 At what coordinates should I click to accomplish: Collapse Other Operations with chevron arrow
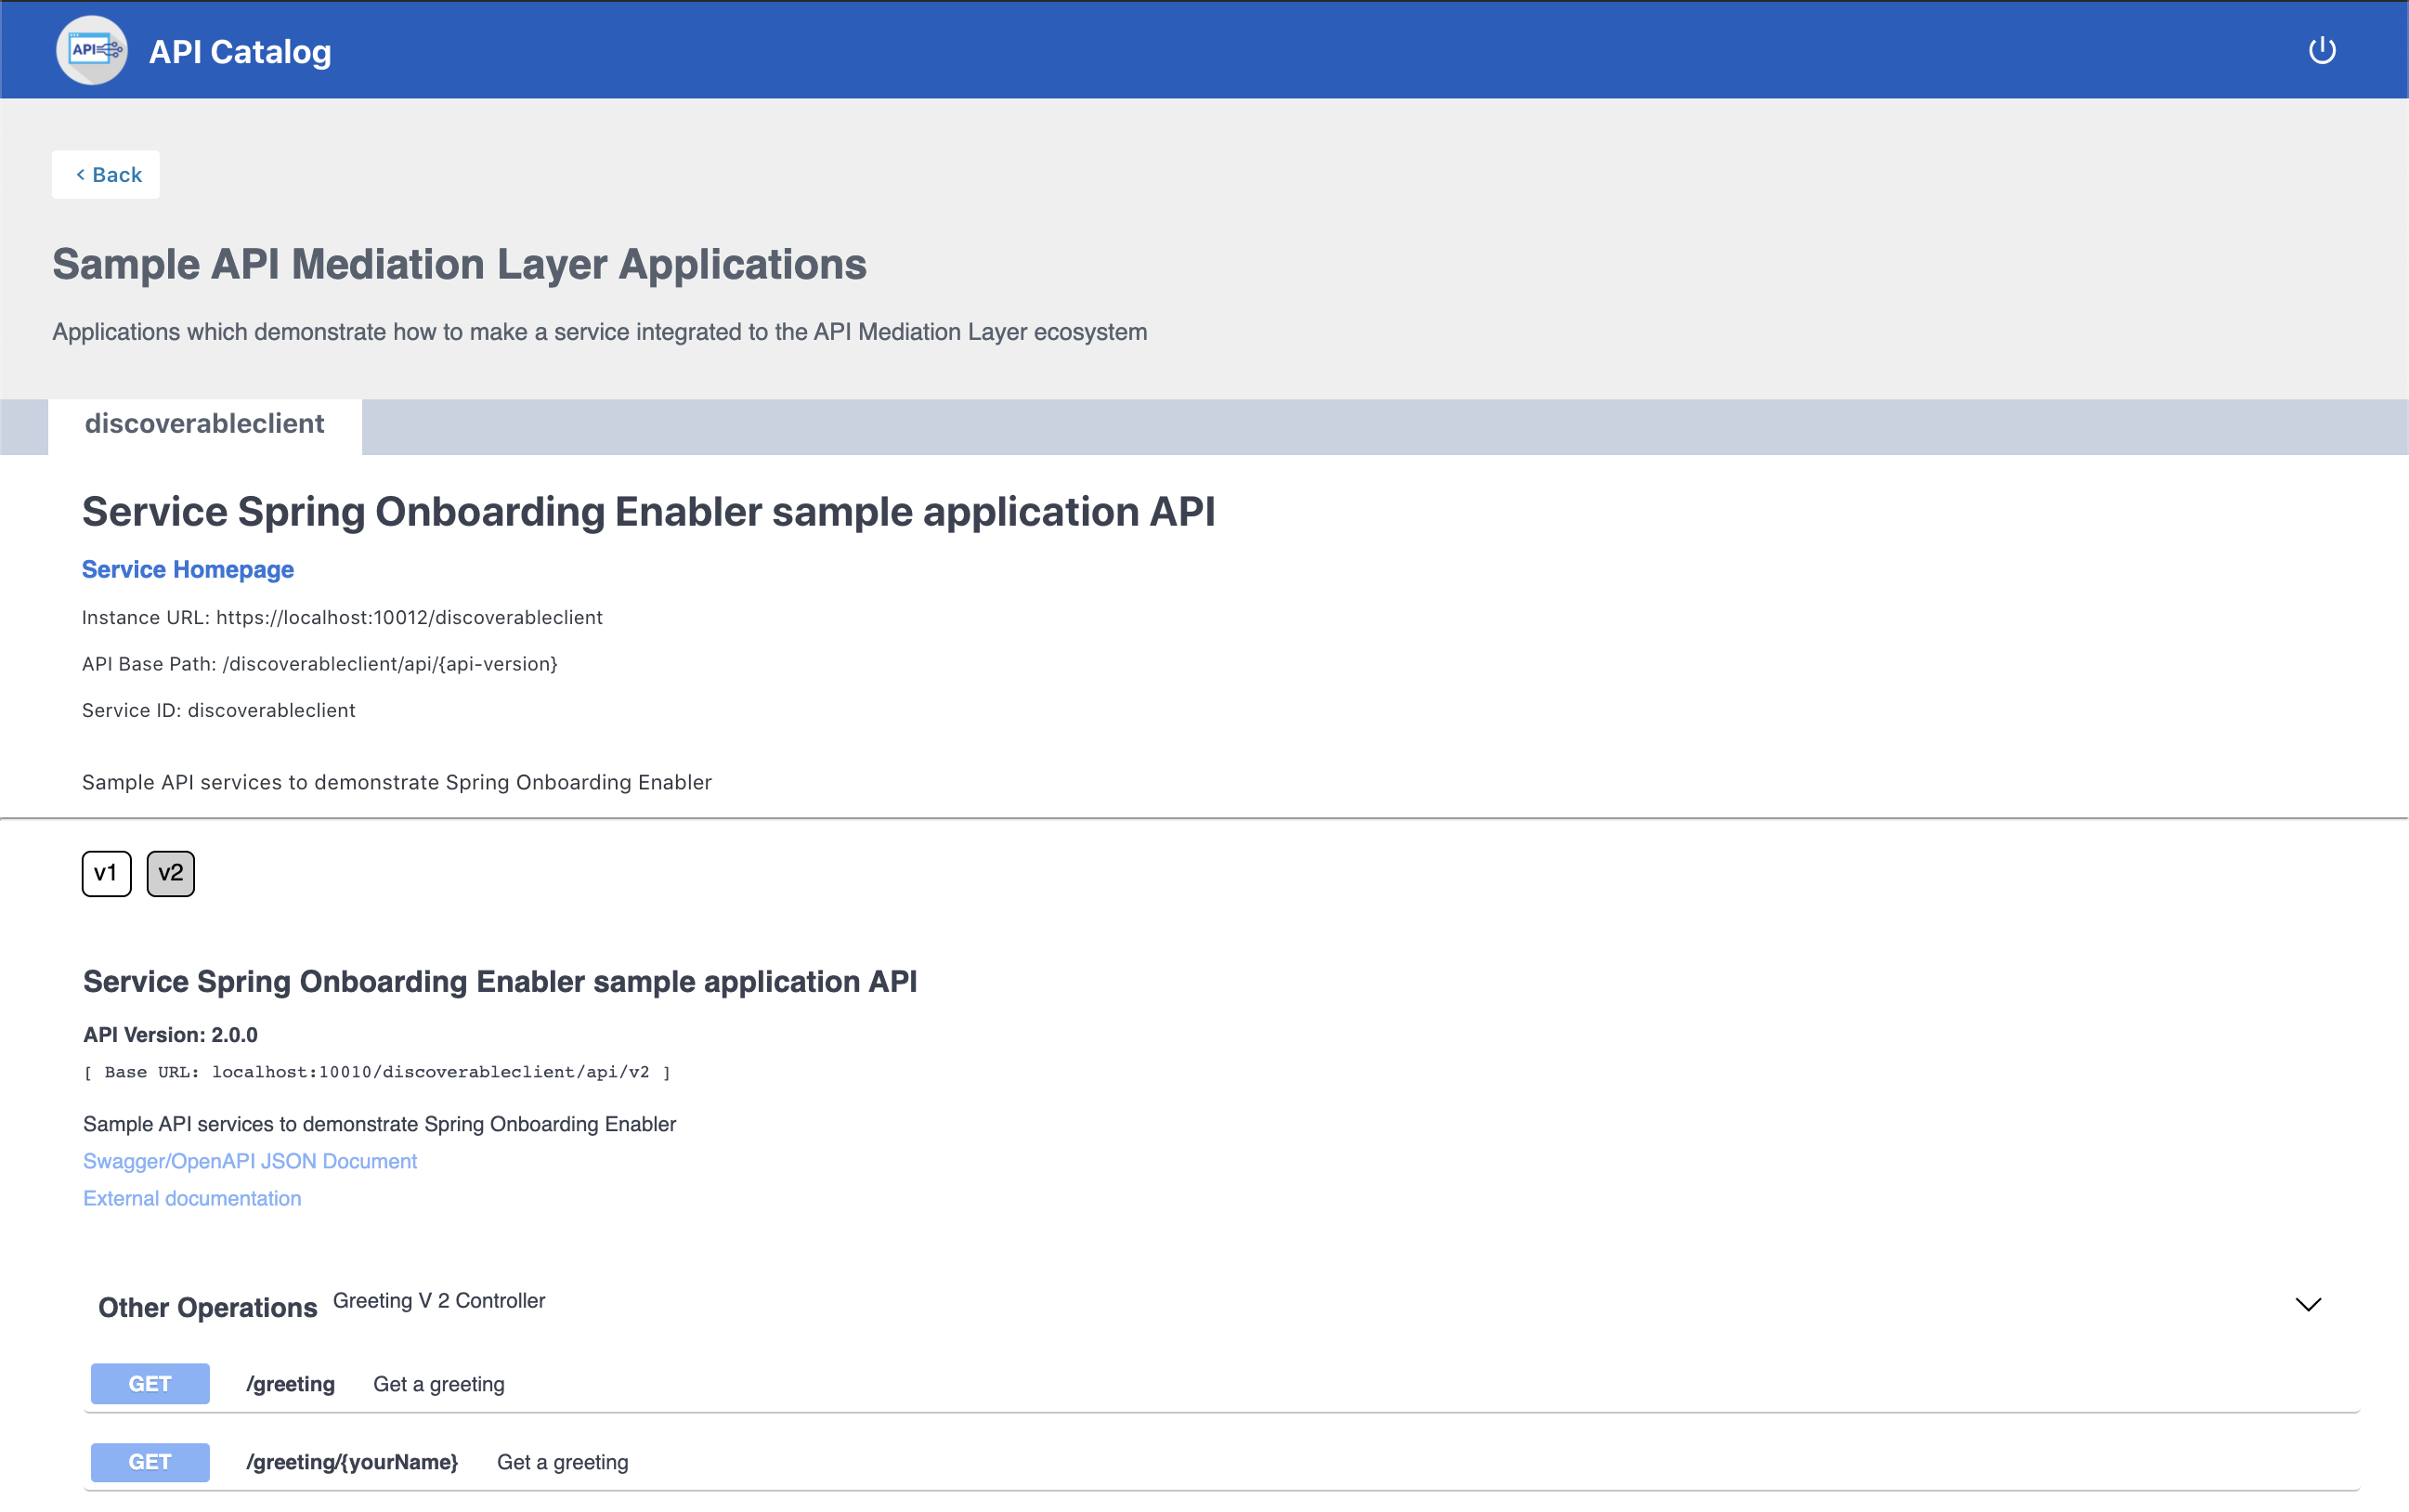tap(2307, 1304)
